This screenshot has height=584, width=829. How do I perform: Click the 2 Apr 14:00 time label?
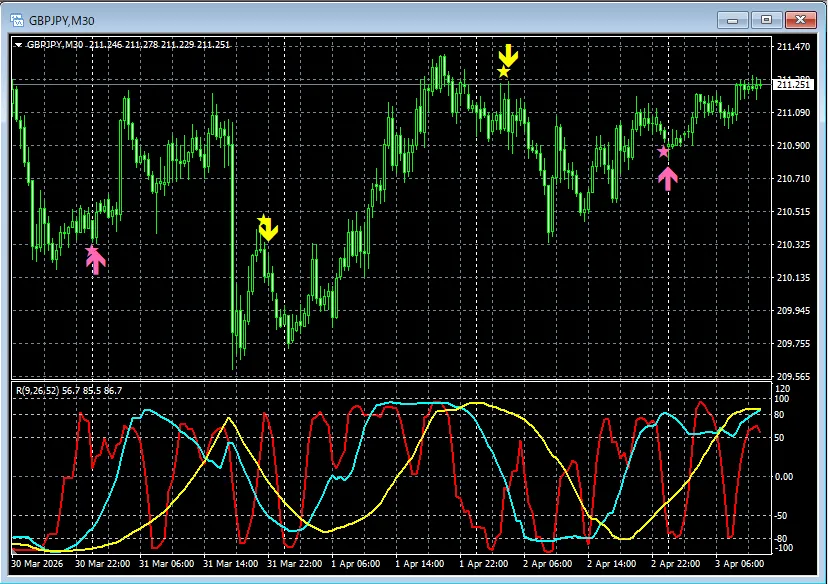click(611, 563)
